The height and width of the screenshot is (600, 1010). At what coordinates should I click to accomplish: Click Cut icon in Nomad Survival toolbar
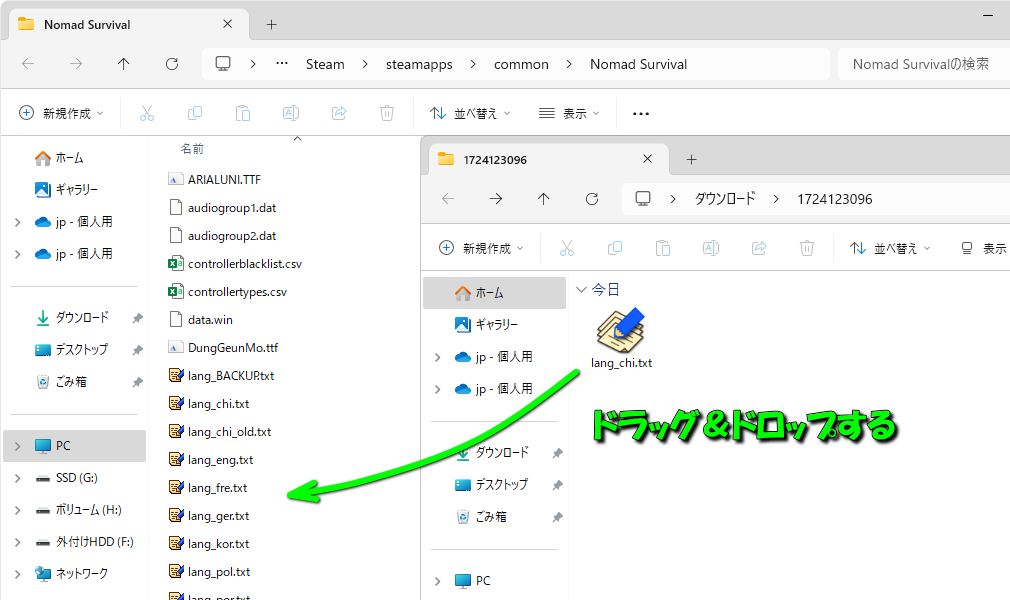pos(147,113)
